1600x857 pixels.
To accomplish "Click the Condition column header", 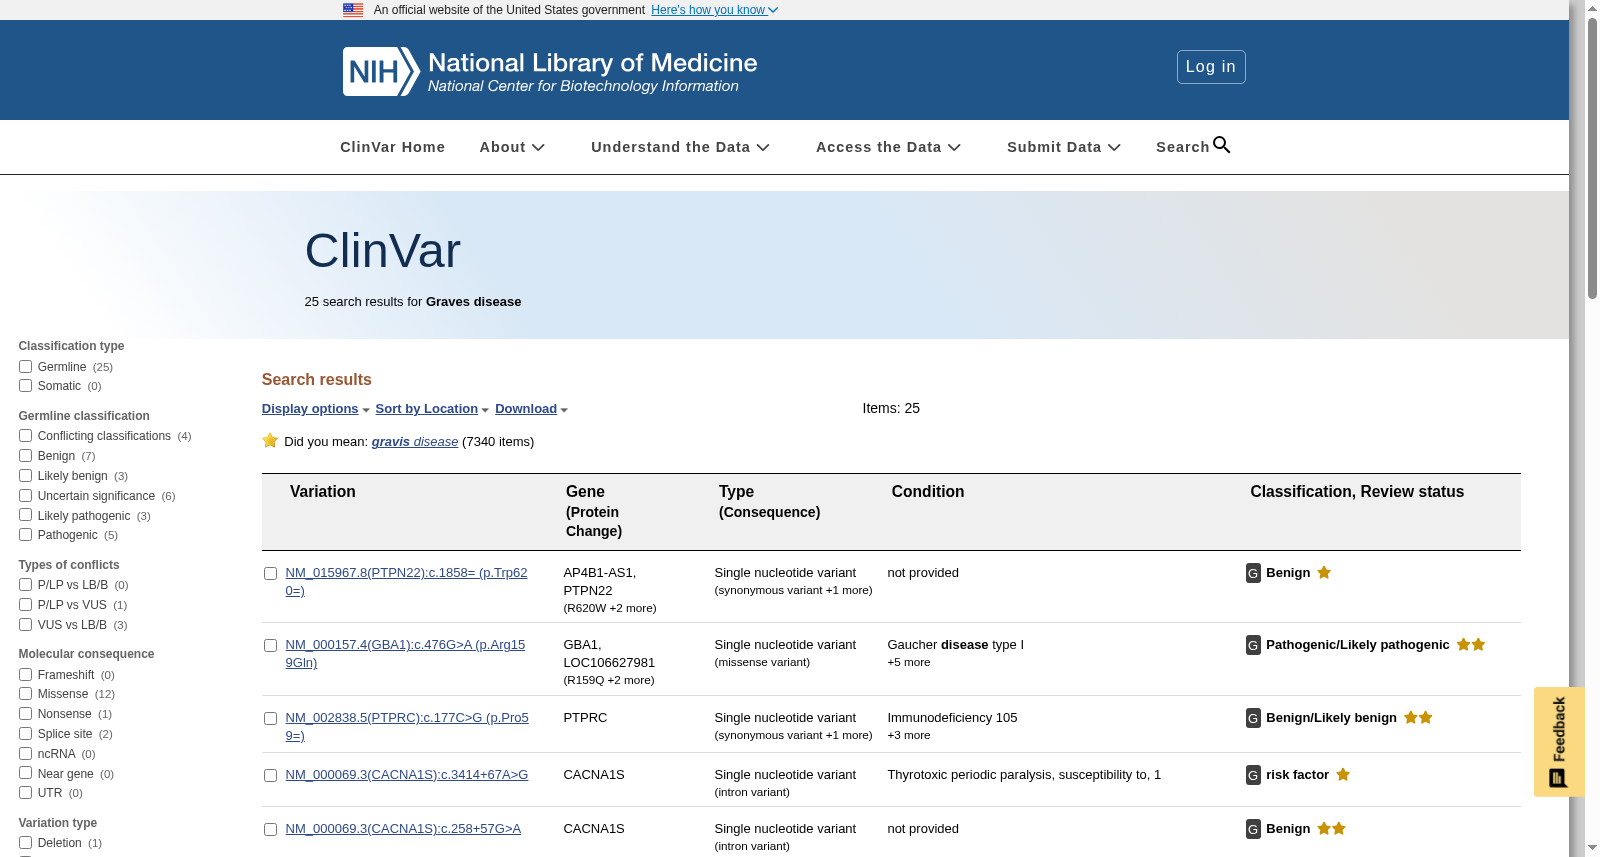I will 928,492.
